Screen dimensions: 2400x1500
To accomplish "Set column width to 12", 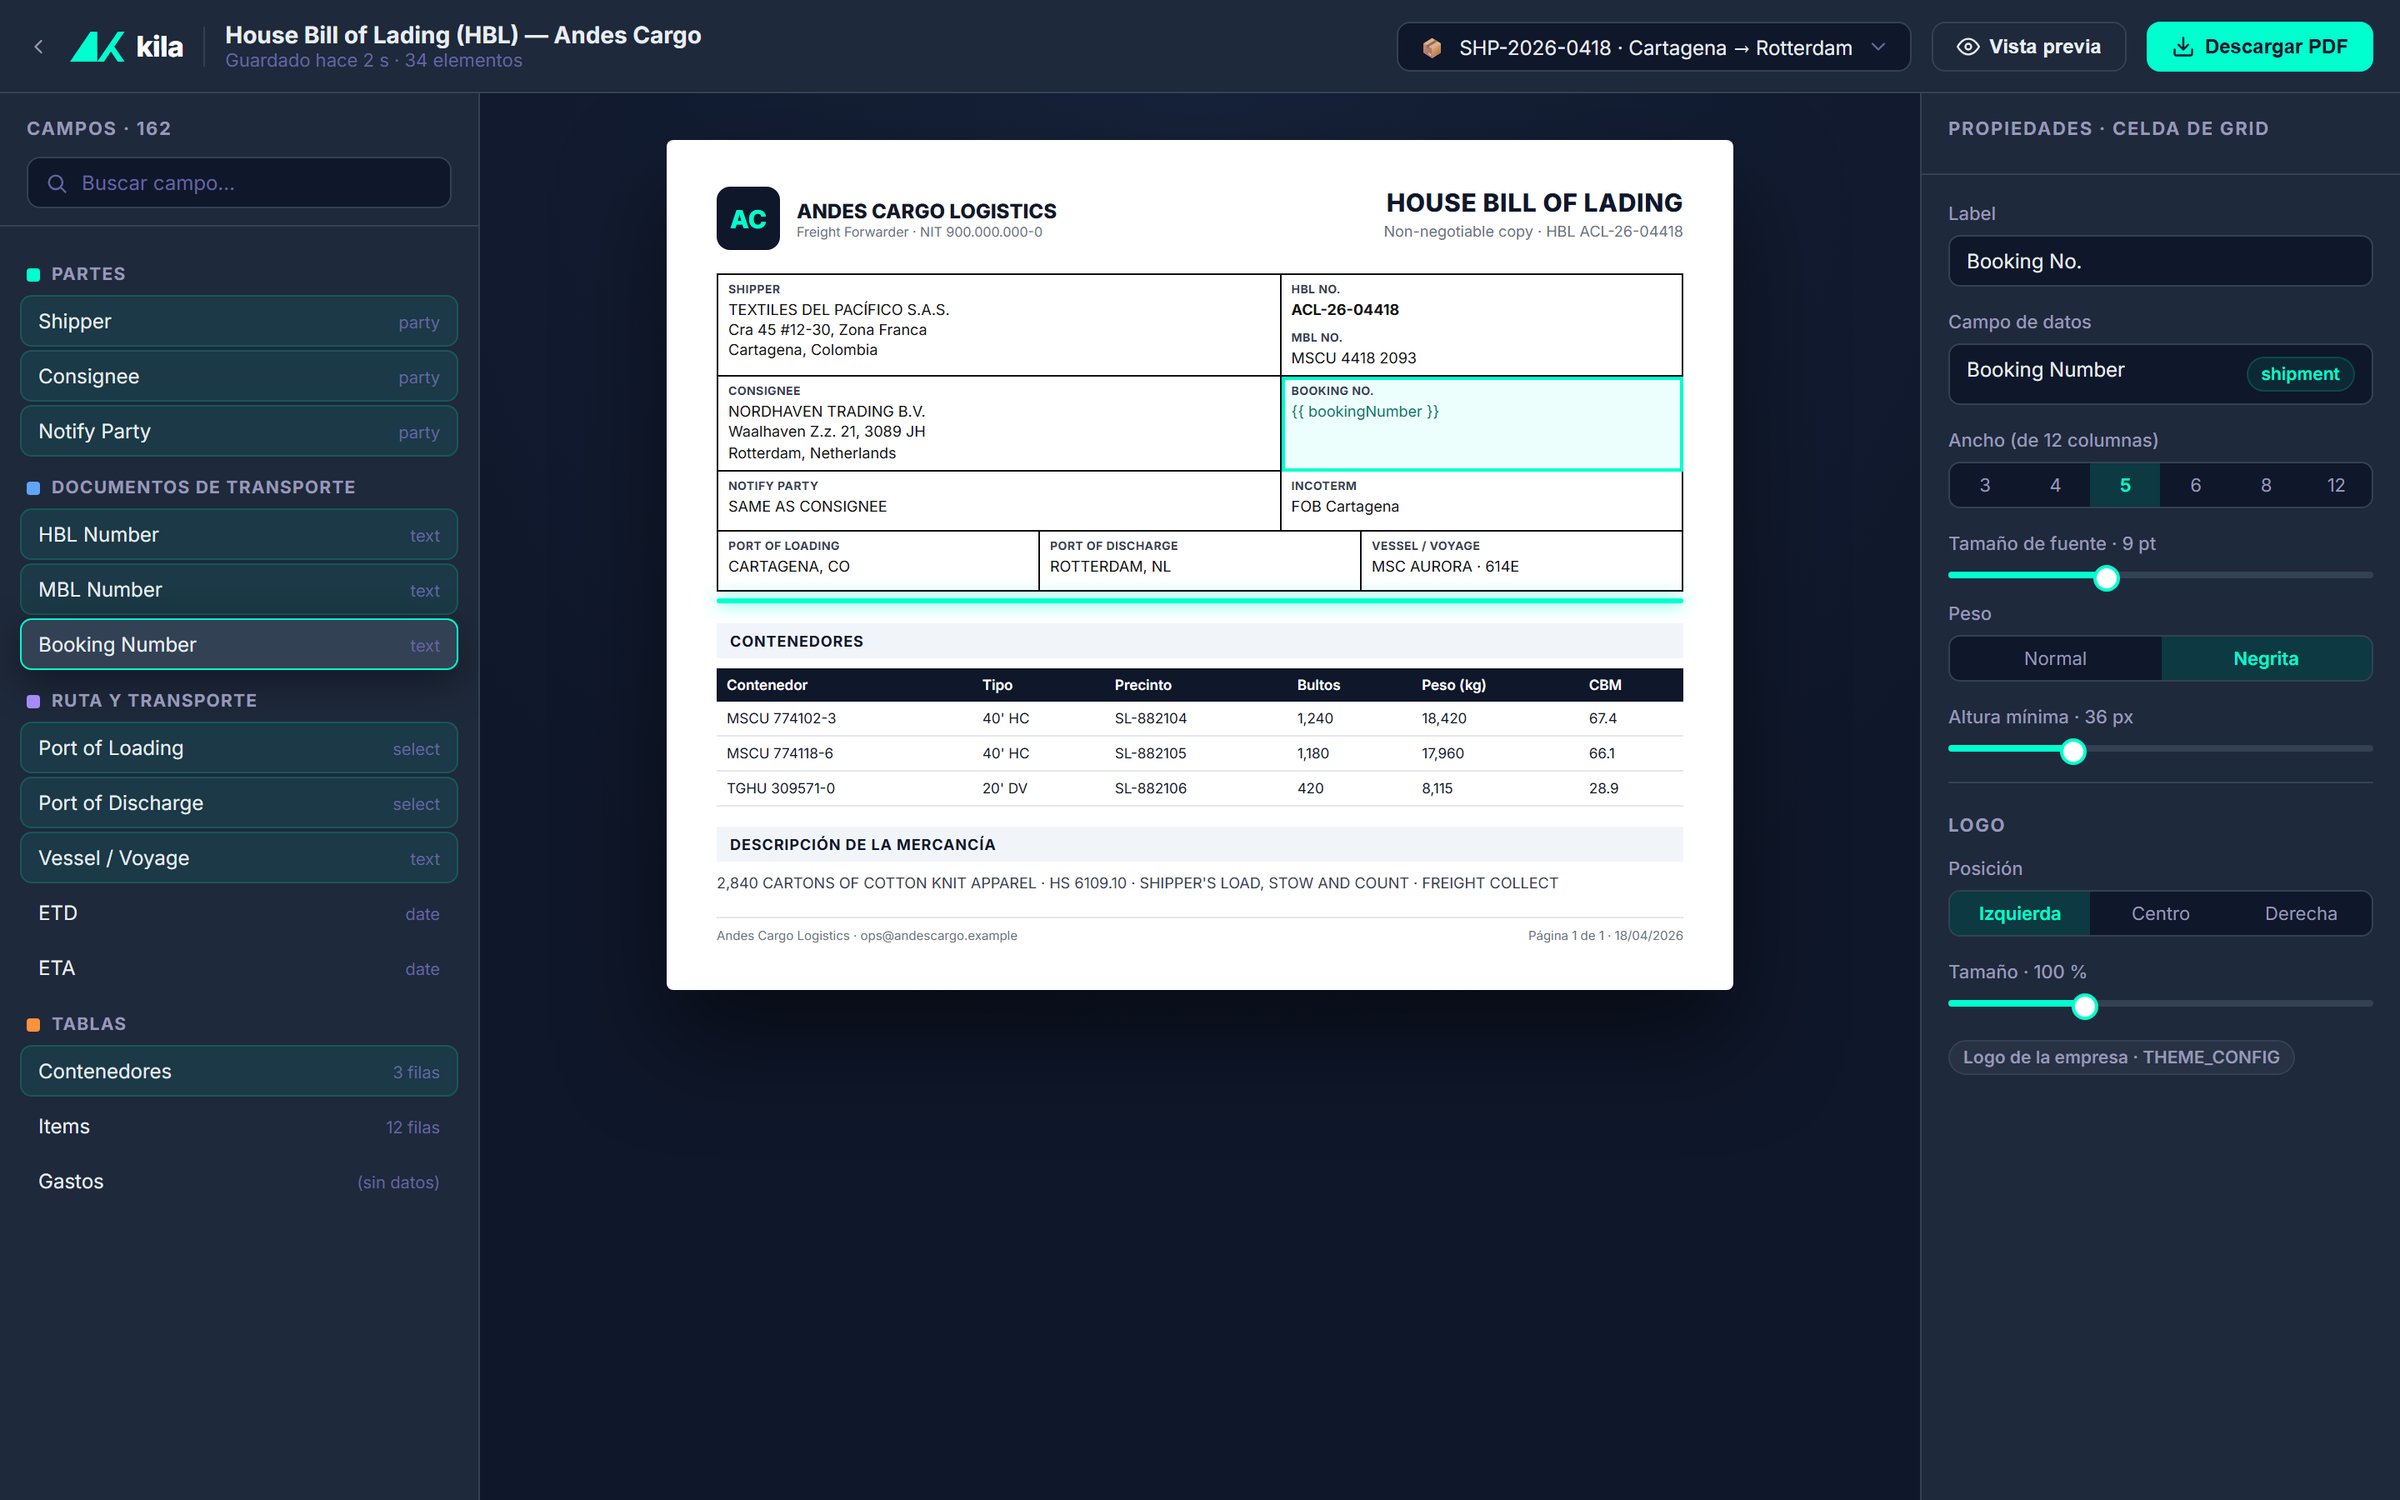I will 2335,485.
